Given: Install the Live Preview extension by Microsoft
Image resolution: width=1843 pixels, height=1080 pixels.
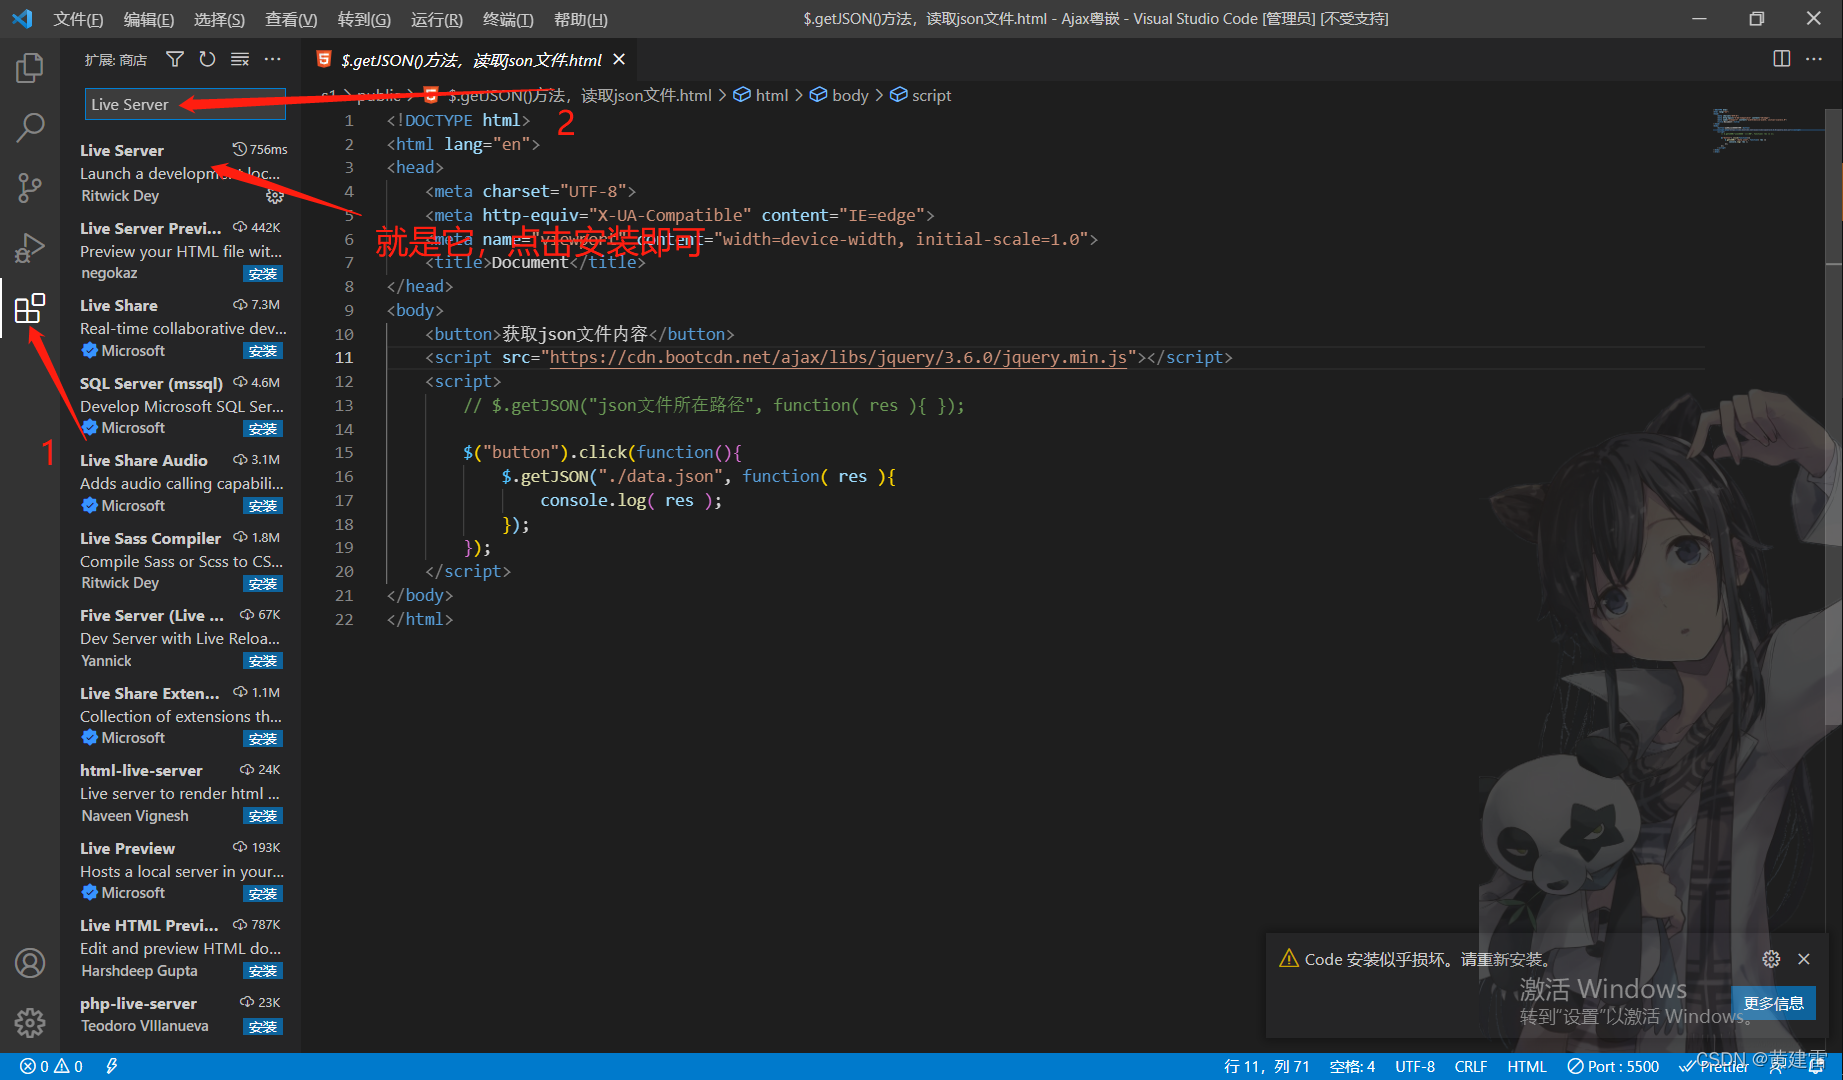Looking at the screenshot, I should 263,894.
